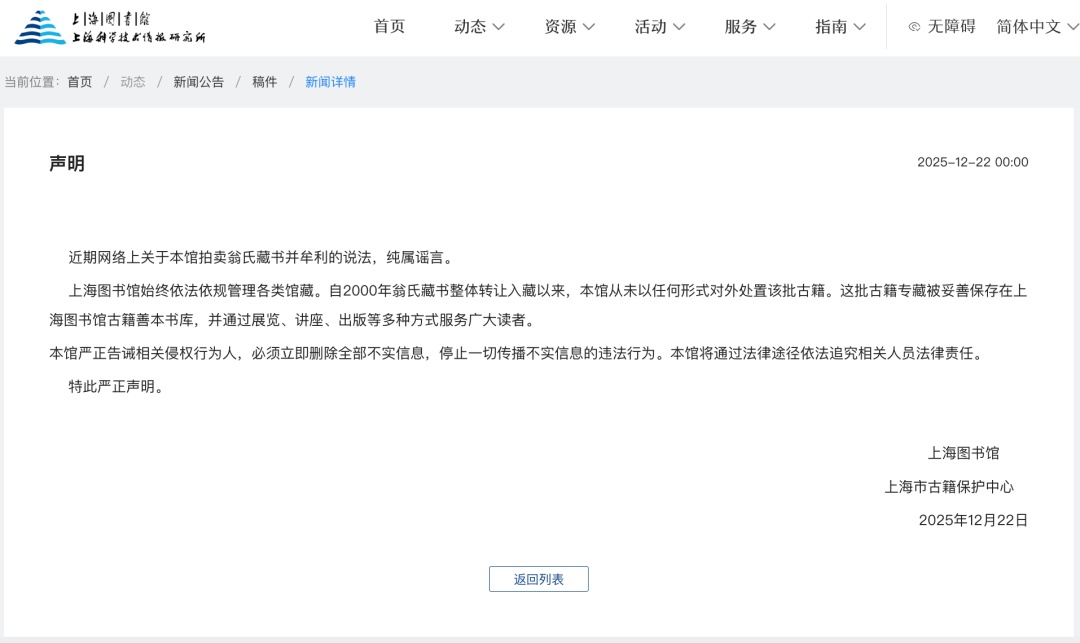Click the circled accessibility icon beside 无障碍
The width and height of the screenshot is (1080, 643).
(x=914, y=27)
